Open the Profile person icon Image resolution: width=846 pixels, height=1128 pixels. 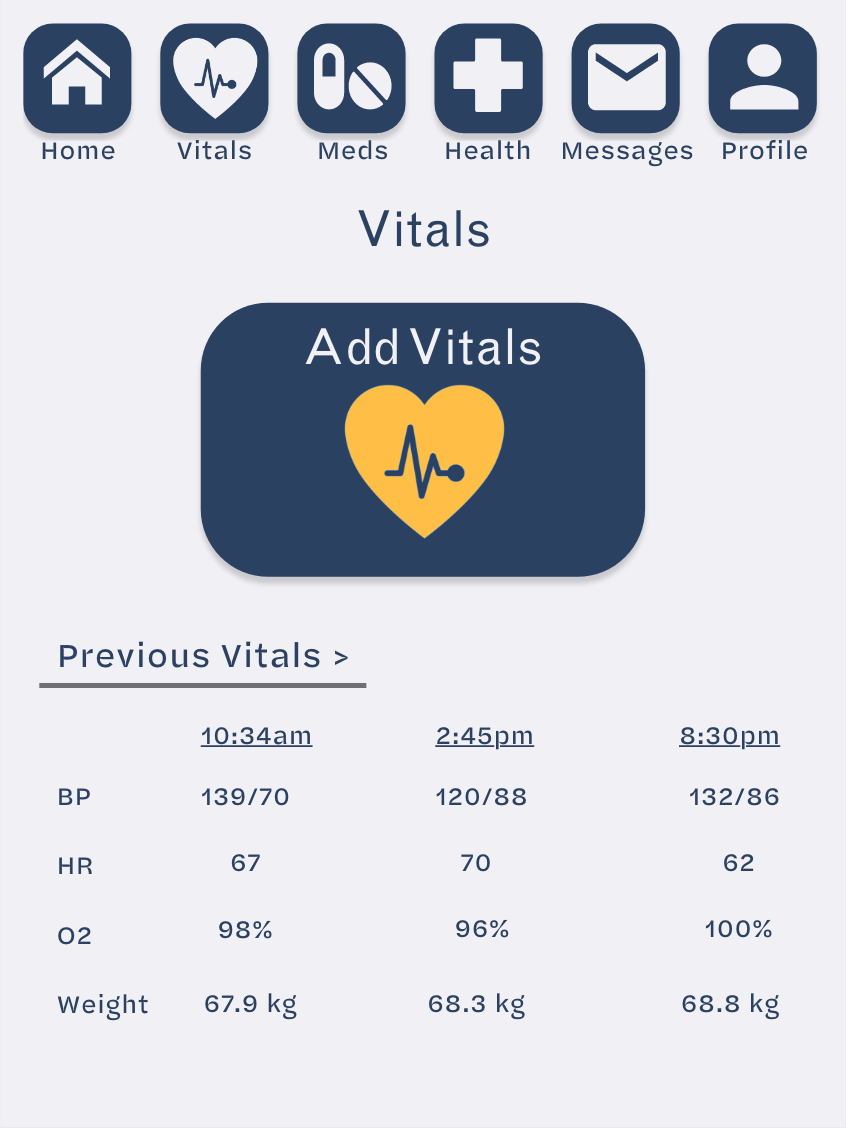click(763, 78)
